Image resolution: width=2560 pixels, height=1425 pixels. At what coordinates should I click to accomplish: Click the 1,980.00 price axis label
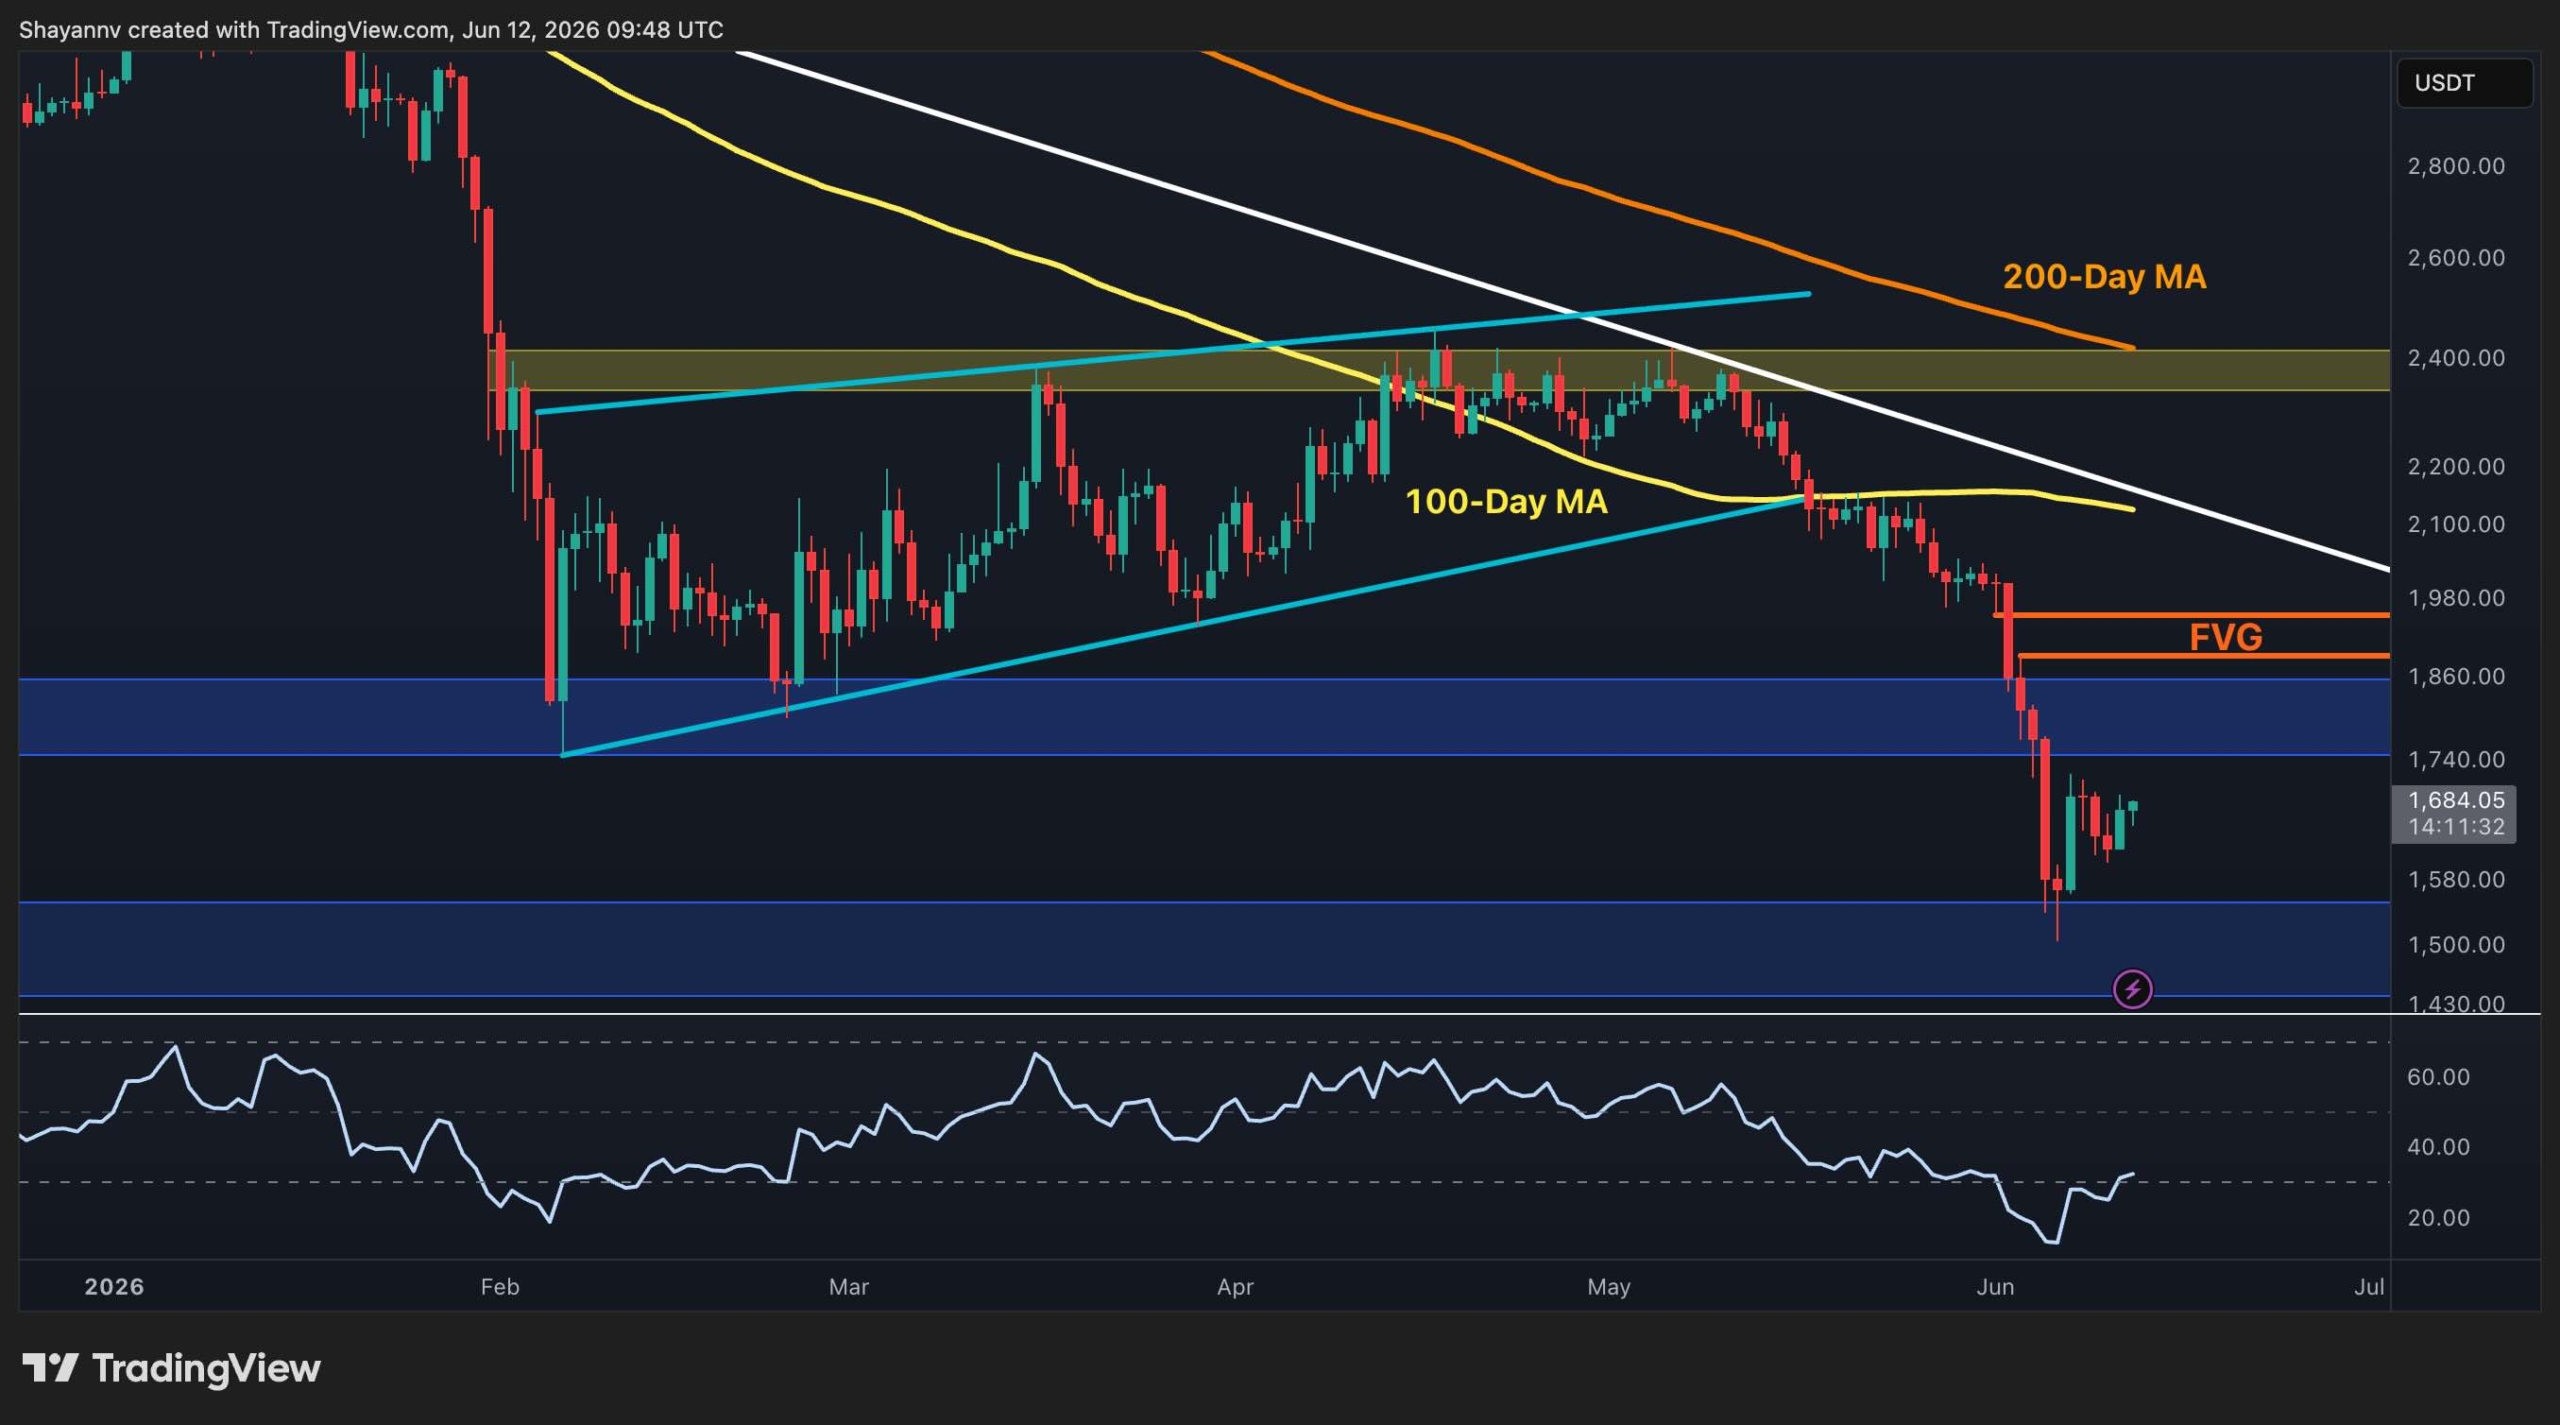(x=2456, y=598)
